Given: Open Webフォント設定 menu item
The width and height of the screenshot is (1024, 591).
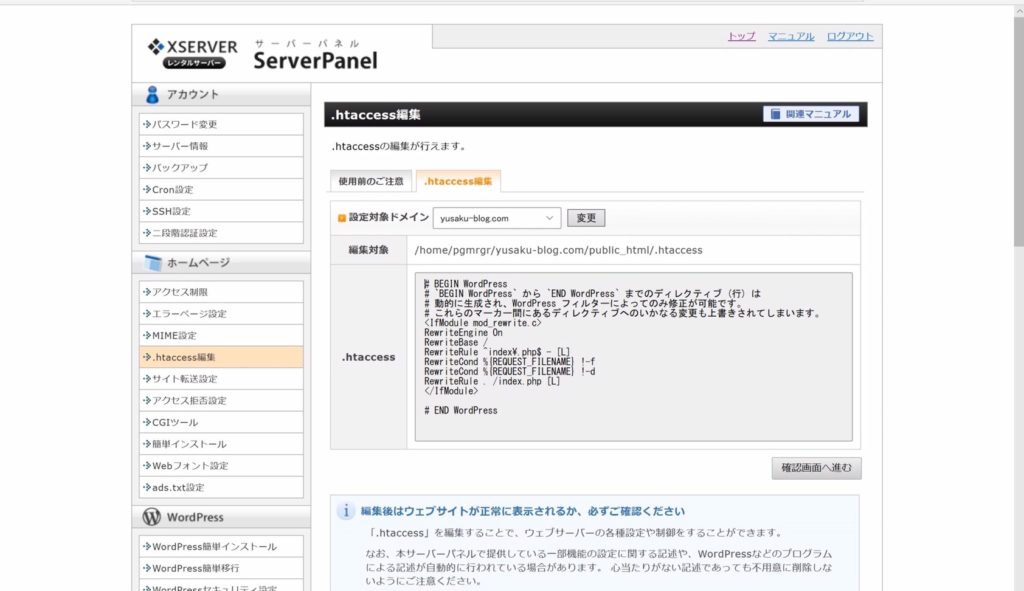Looking at the screenshot, I should (x=221, y=466).
